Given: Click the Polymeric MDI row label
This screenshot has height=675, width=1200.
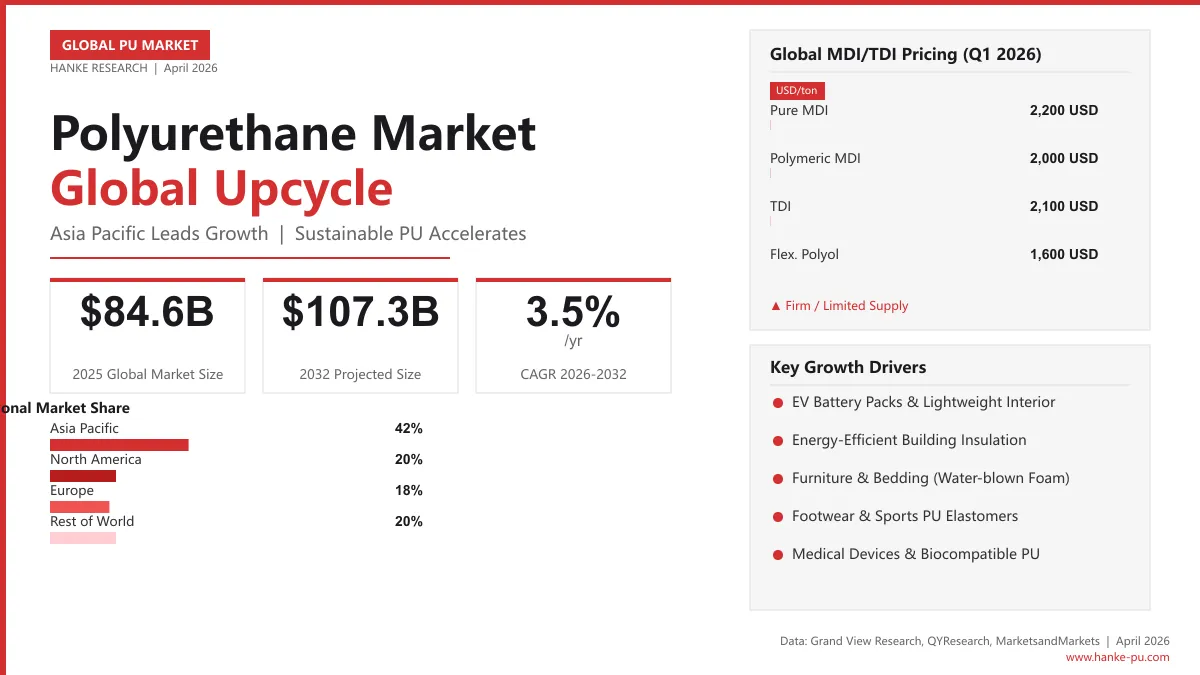Looking at the screenshot, I should [x=815, y=158].
